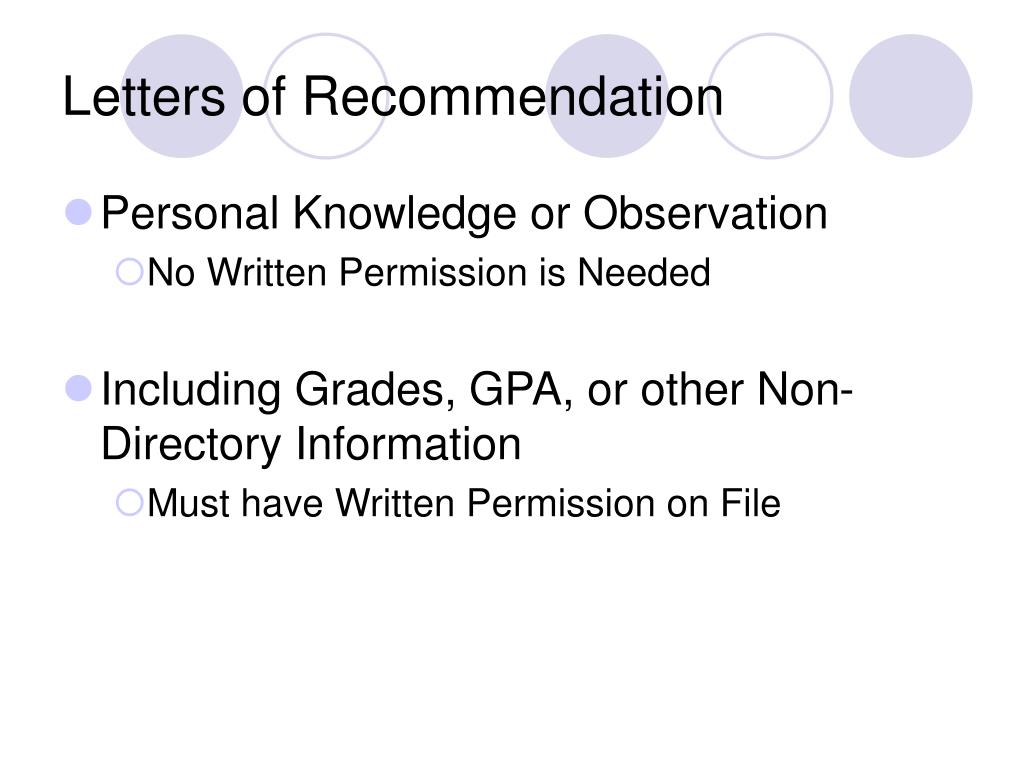The height and width of the screenshot is (768, 1024).
Task: Click the word Observation
Action: (705, 214)
